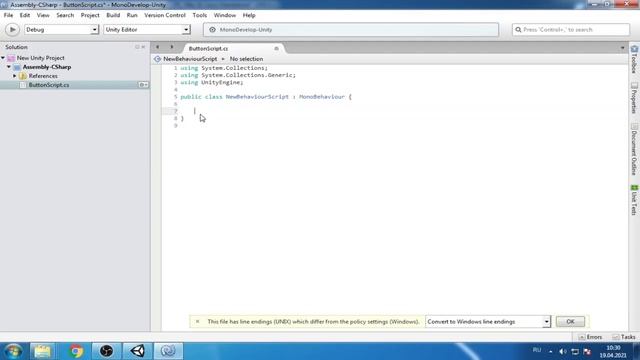Open the View menu

43,15
